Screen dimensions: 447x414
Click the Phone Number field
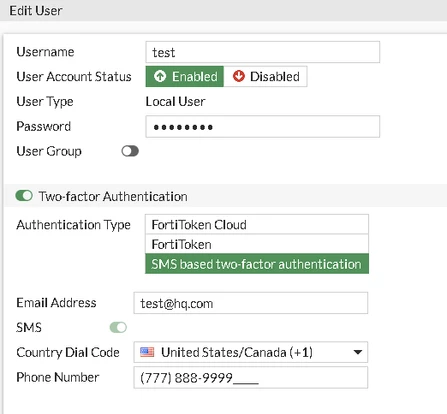(x=251, y=377)
